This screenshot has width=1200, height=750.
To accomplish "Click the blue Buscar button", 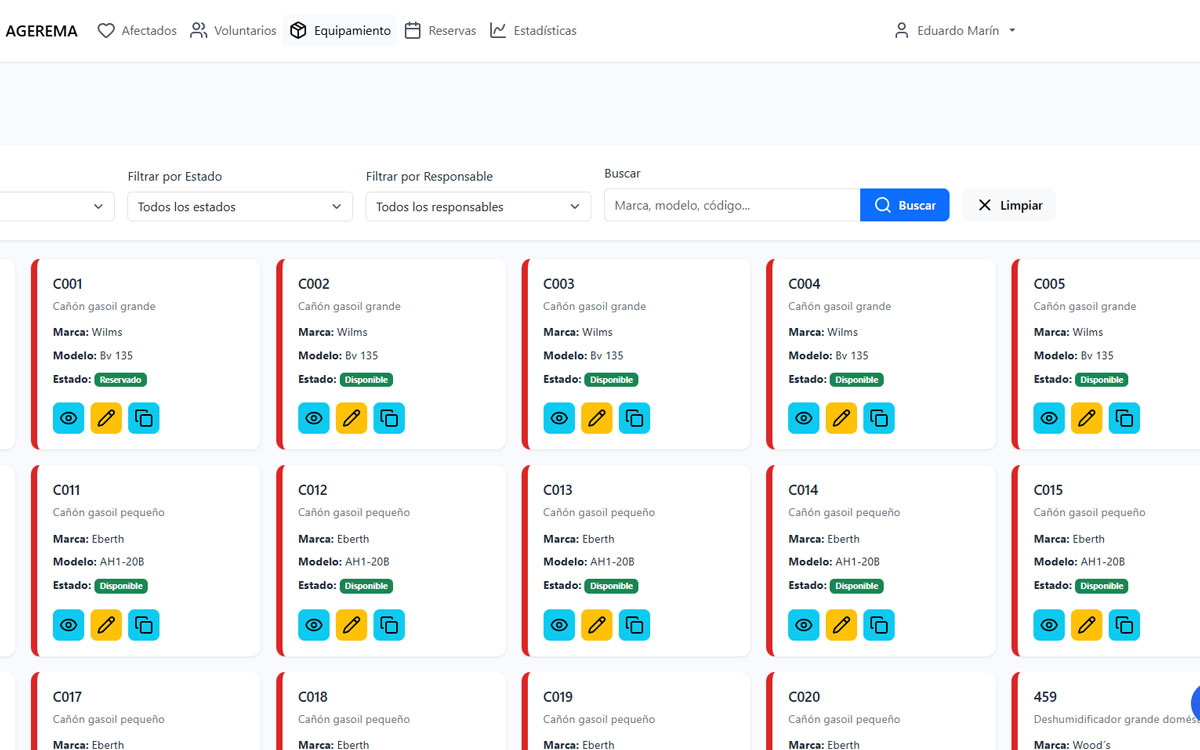I will (x=904, y=205).
